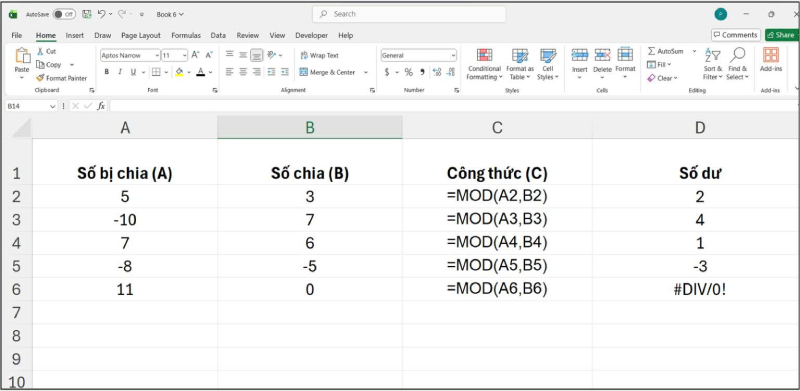The width and height of the screenshot is (800, 391).
Task: Click Merge & Center button
Action: 327,72
